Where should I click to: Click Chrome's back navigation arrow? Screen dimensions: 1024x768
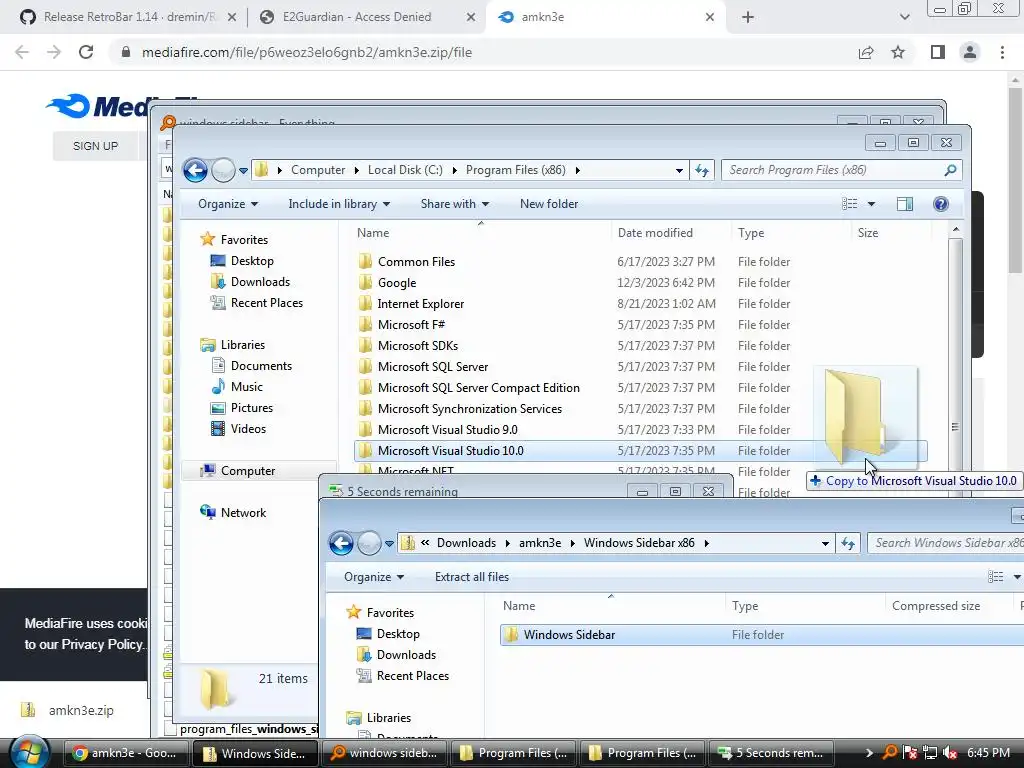click(x=22, y=52)
